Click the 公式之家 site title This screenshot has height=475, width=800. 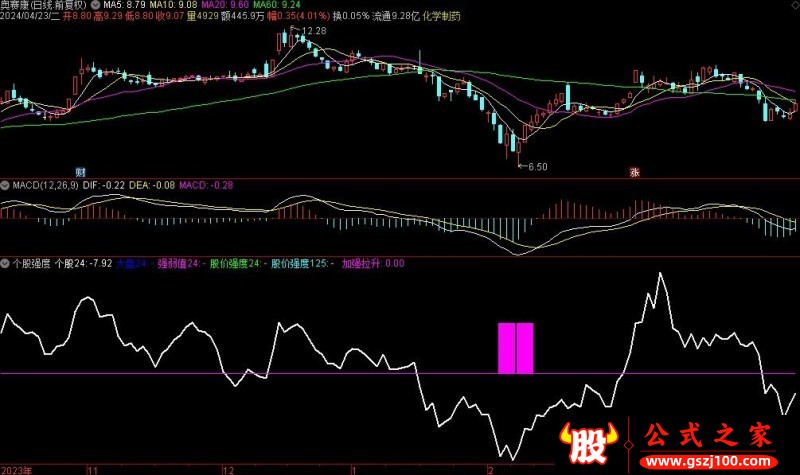708,437
